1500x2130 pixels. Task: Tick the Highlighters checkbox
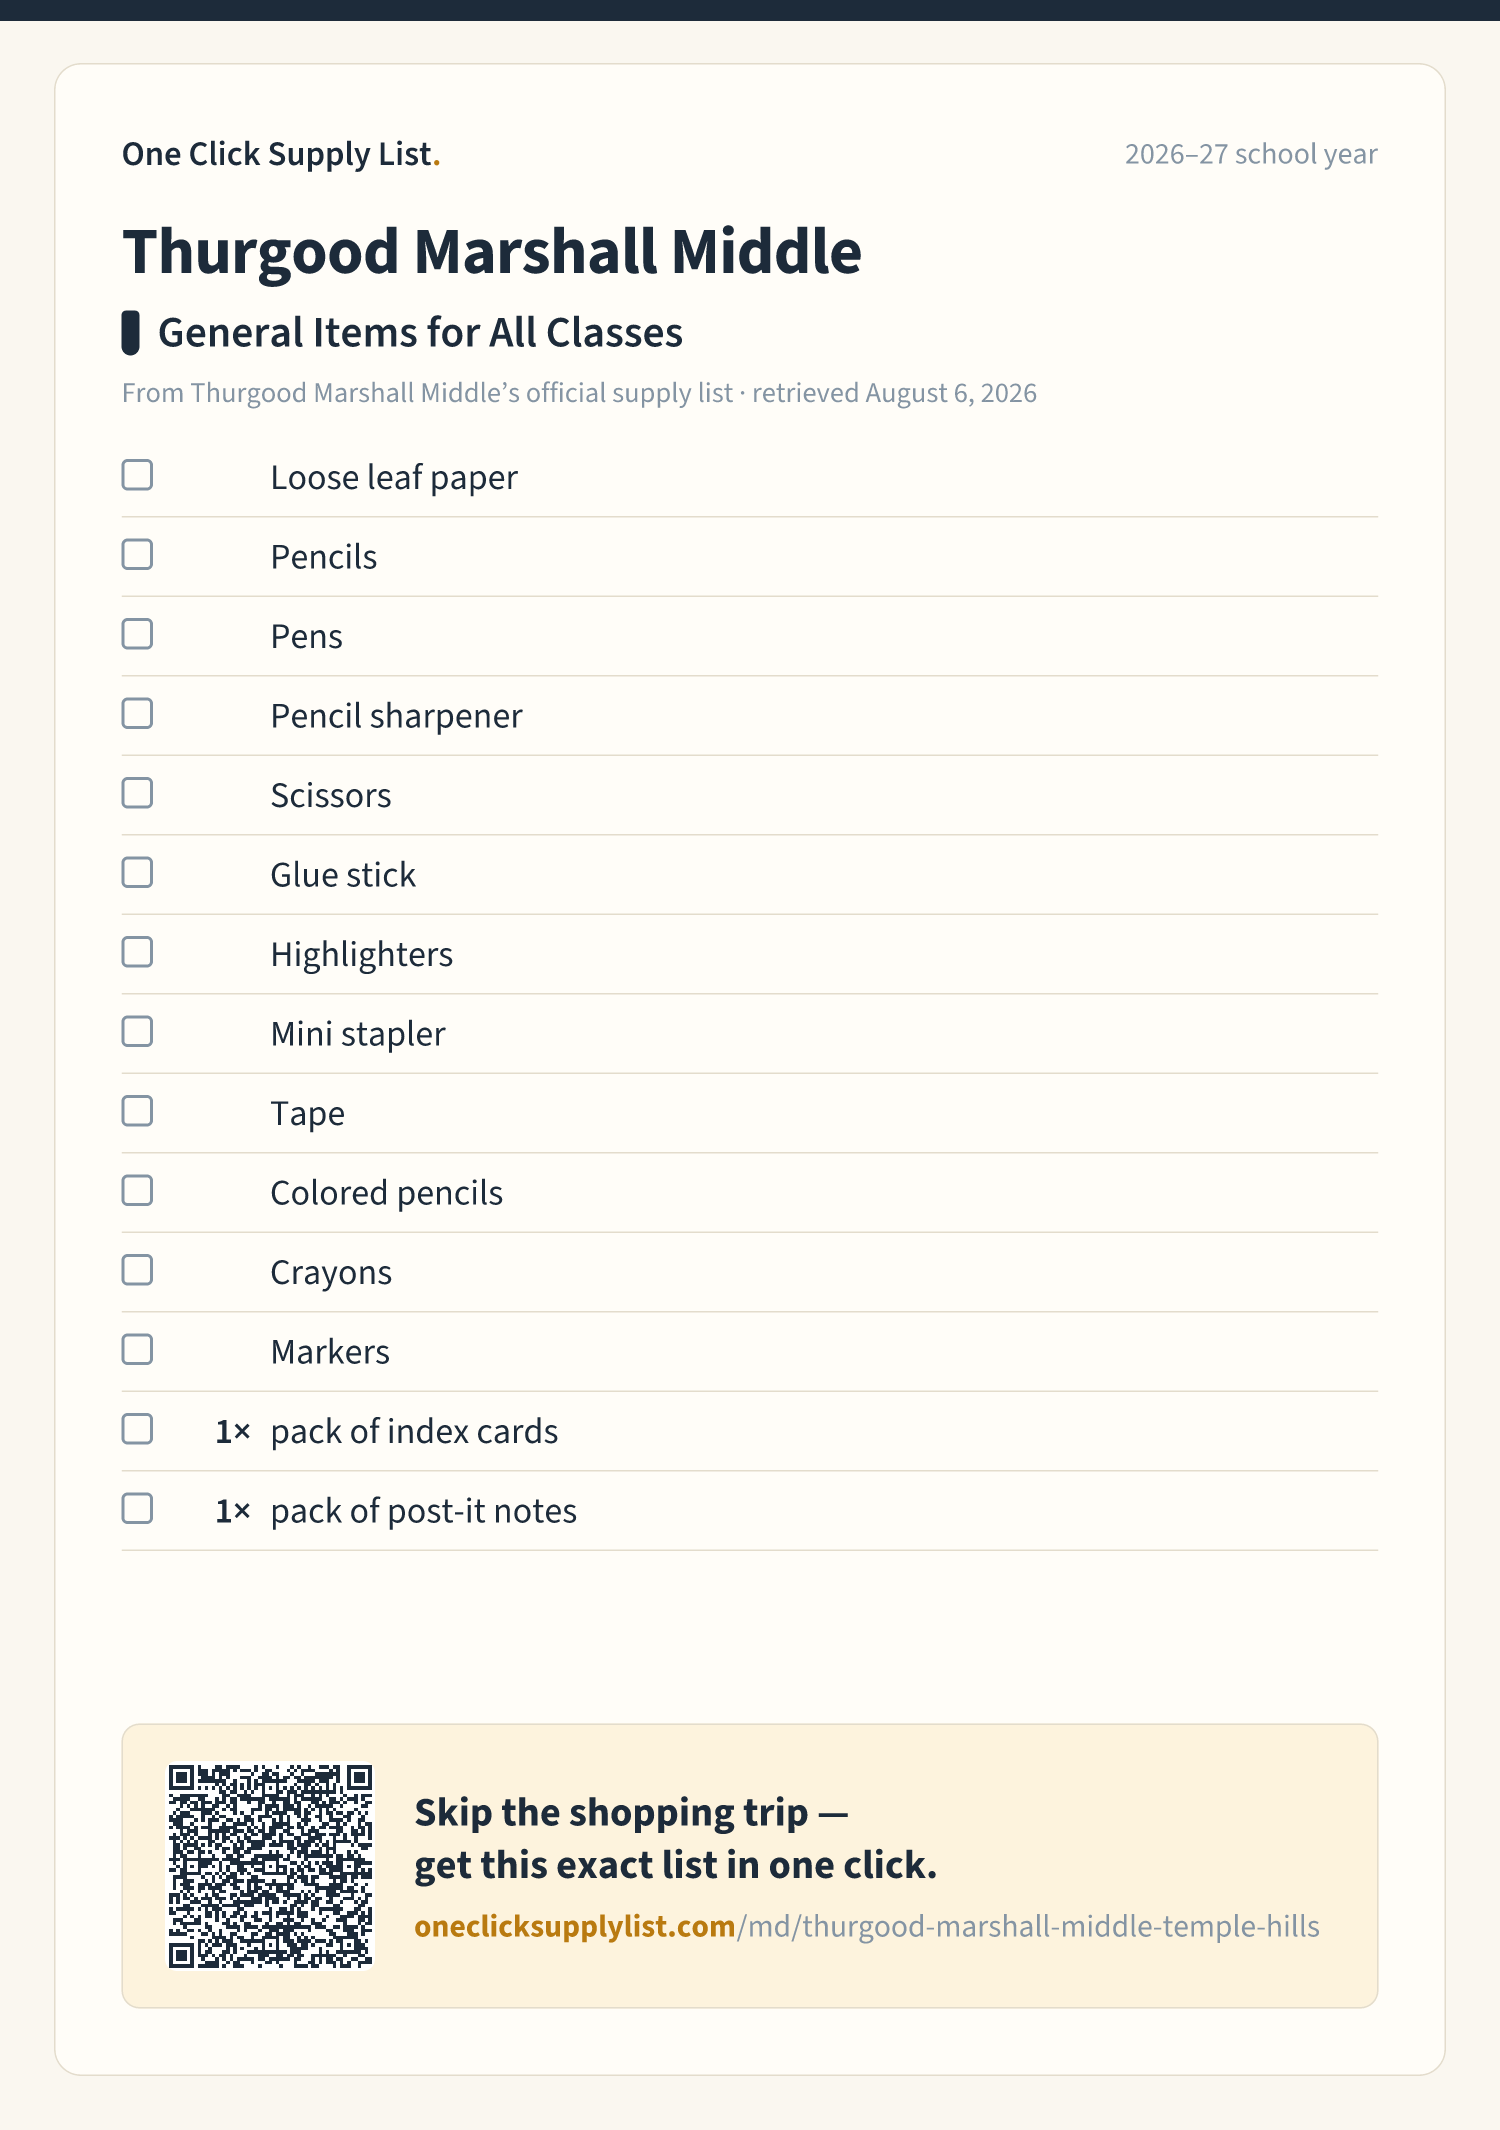137,952
